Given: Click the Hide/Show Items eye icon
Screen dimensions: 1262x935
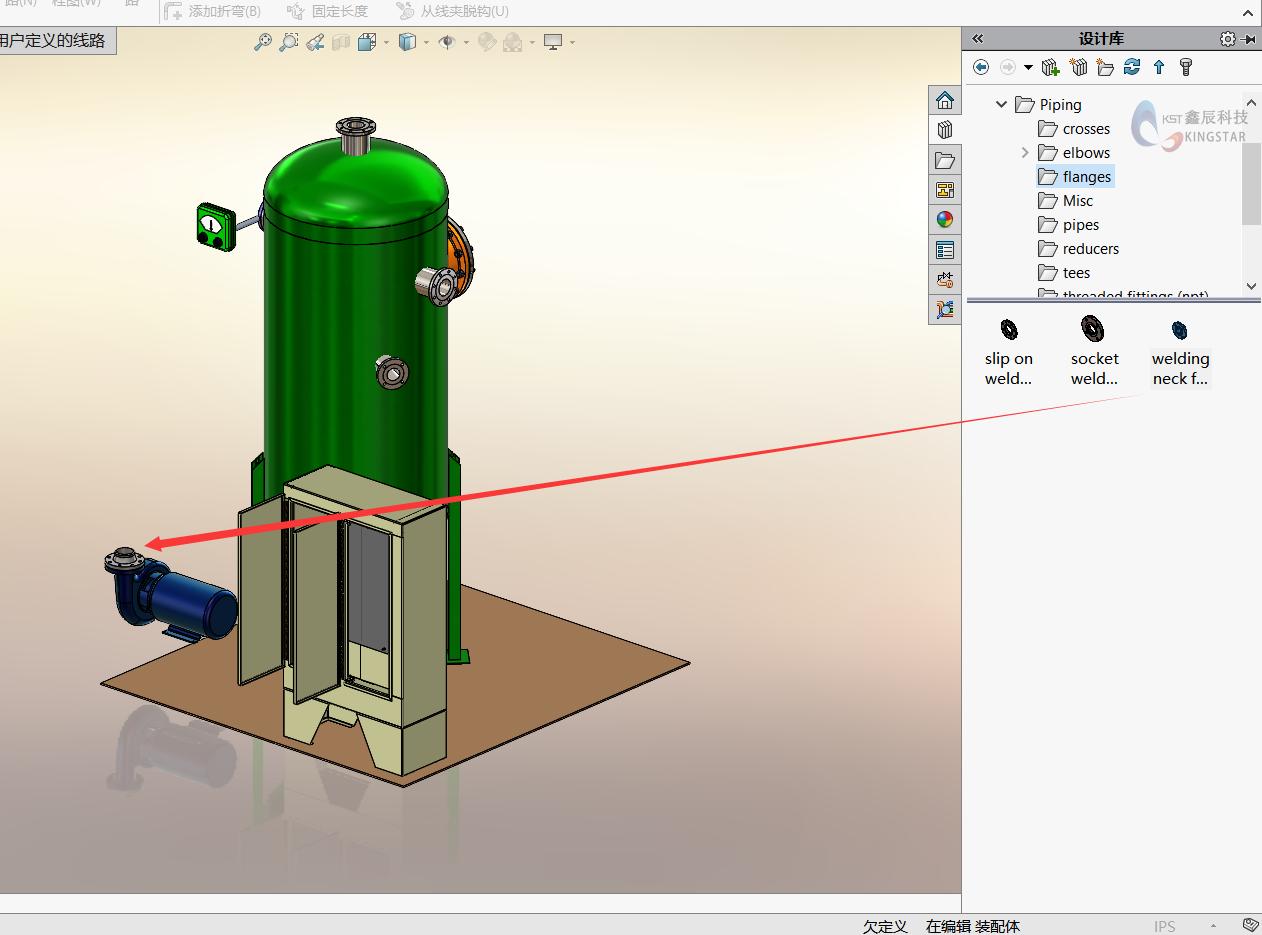Looking at the screenshot, I should (446, 42).
